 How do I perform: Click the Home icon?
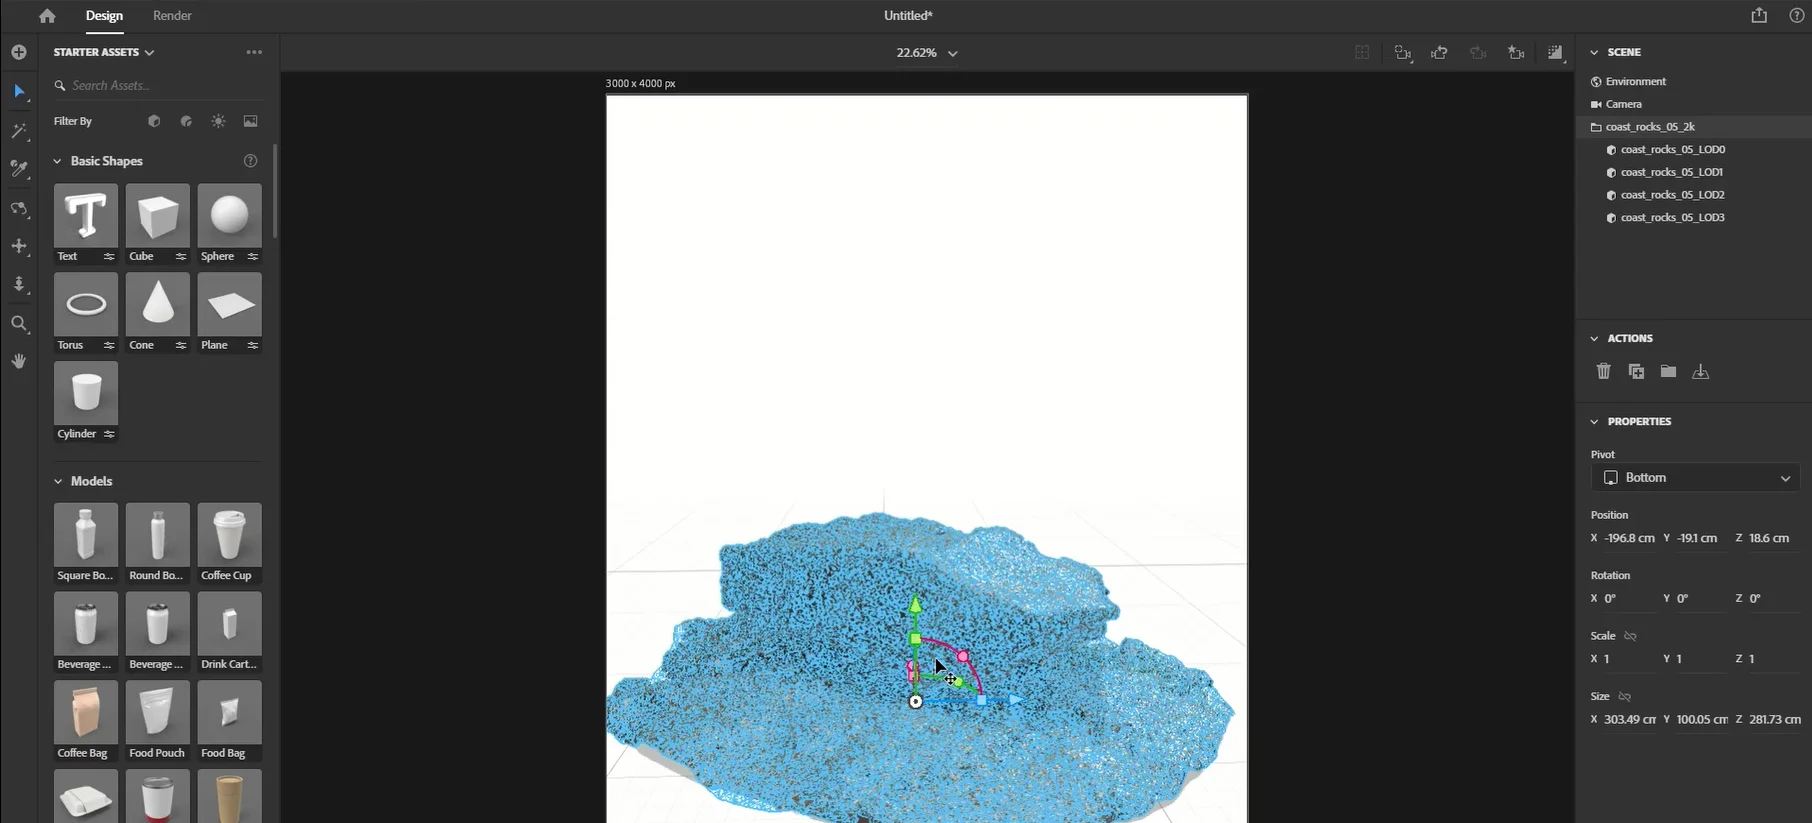click(47, 16)
